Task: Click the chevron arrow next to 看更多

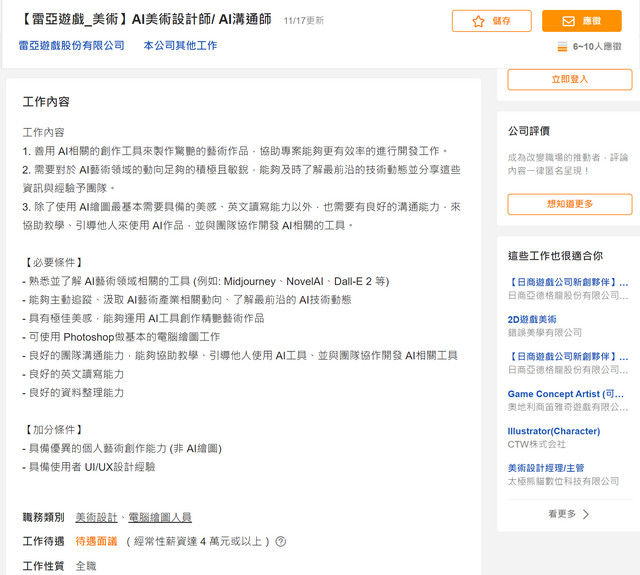Action: click(x=586, y=514)
